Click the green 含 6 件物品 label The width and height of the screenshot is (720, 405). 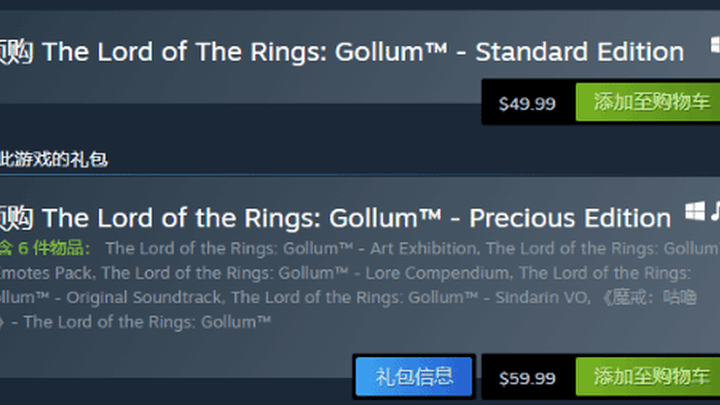[45, 248]
